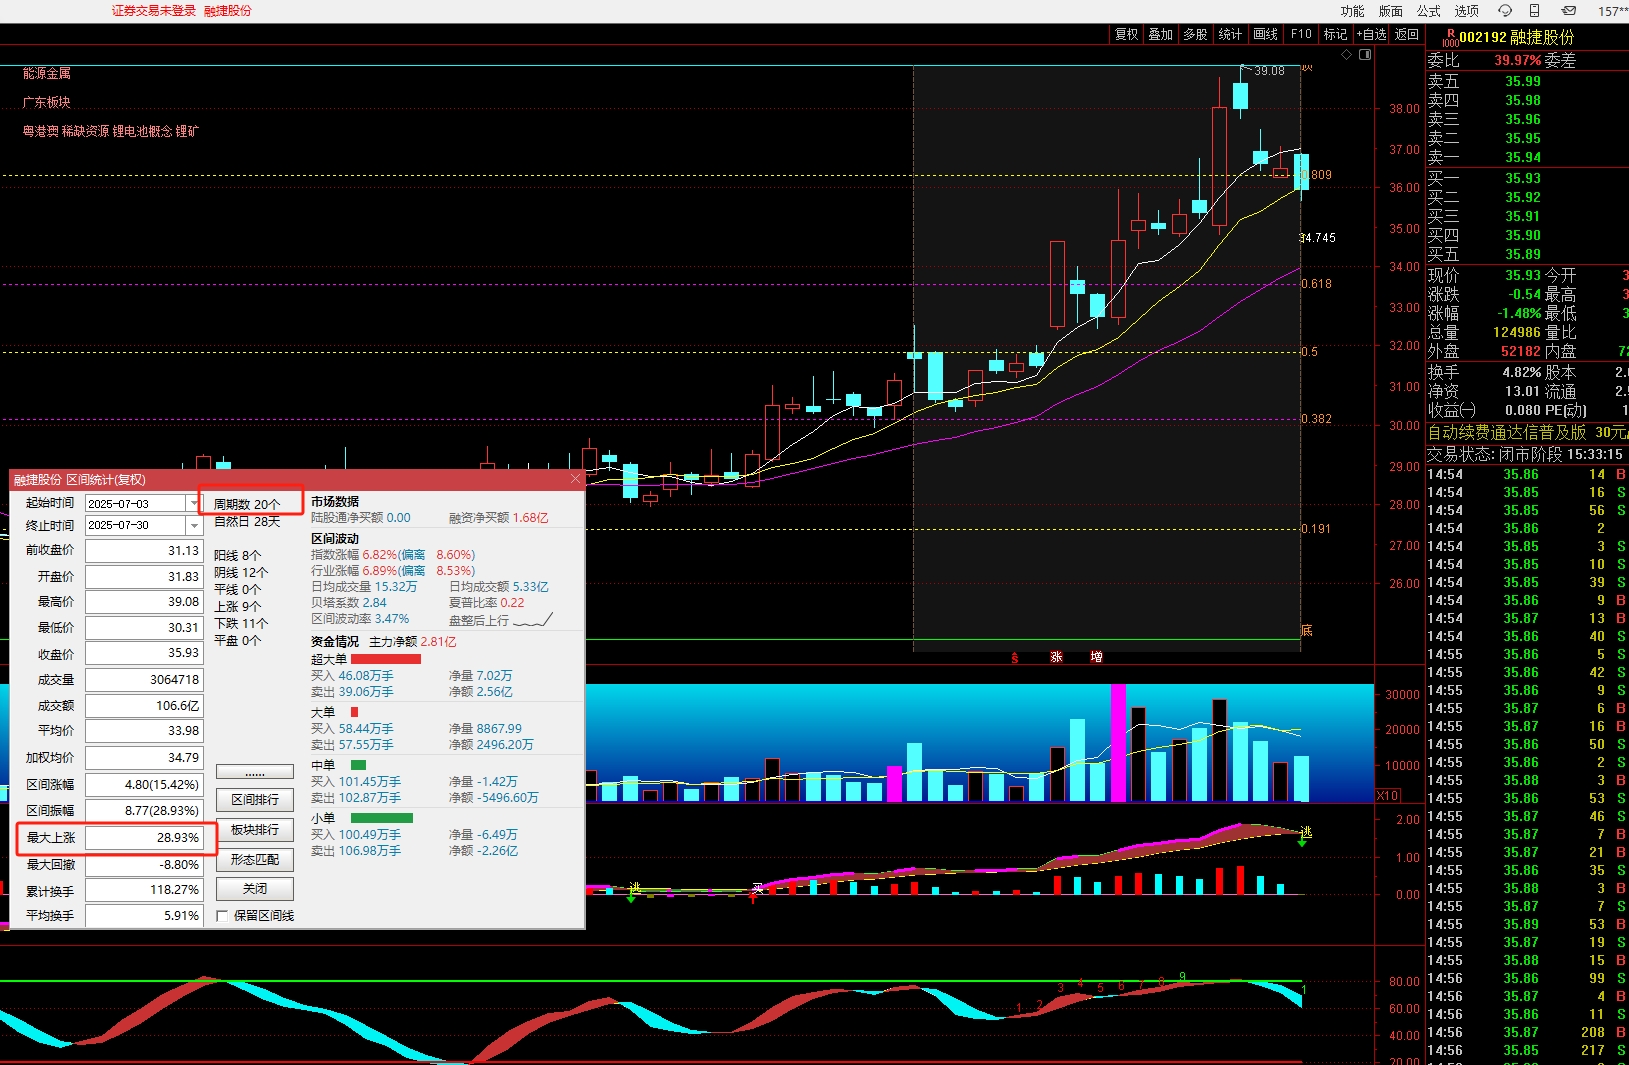Click the diamond marker icon above the chart
This screenshot has width=1629, height=1065.
point(1346,55)
